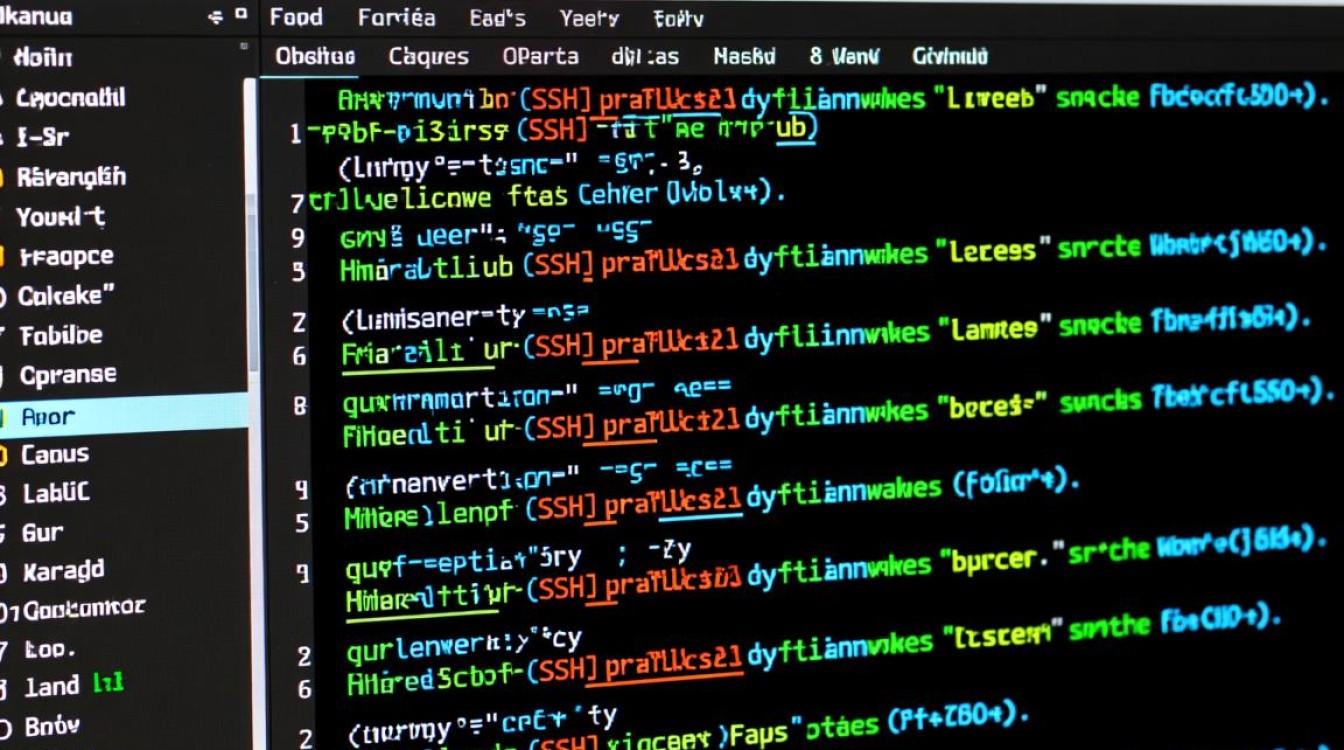Switch to the Givinuid tab

click(950, 56)
